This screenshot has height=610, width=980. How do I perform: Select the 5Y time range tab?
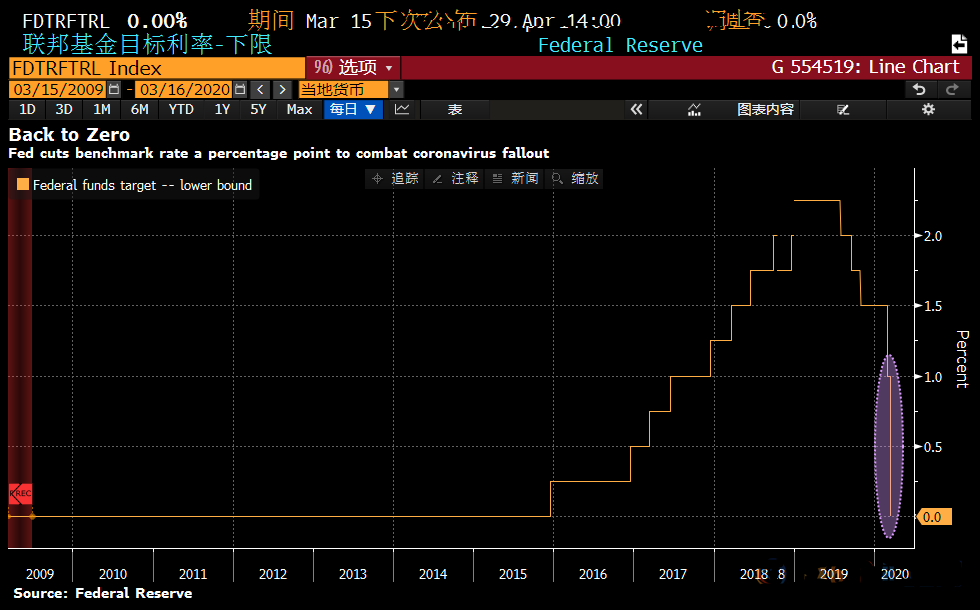(258, 109)
